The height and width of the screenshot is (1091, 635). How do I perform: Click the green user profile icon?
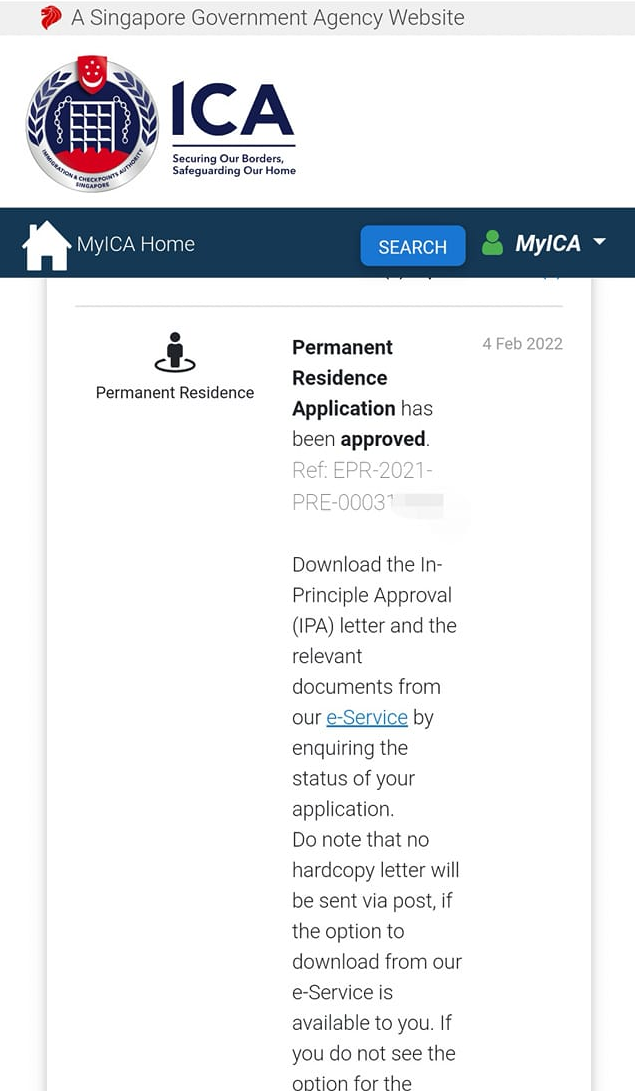pyautogui.click(x=492, y=243)
